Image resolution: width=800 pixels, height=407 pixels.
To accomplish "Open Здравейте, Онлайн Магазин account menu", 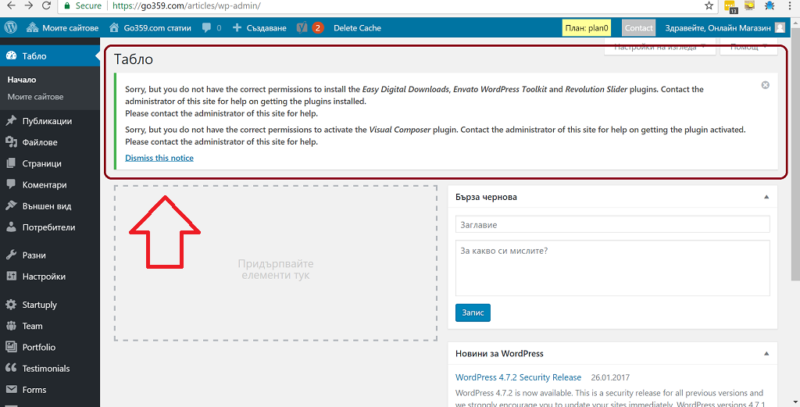I will click(717, 28).
